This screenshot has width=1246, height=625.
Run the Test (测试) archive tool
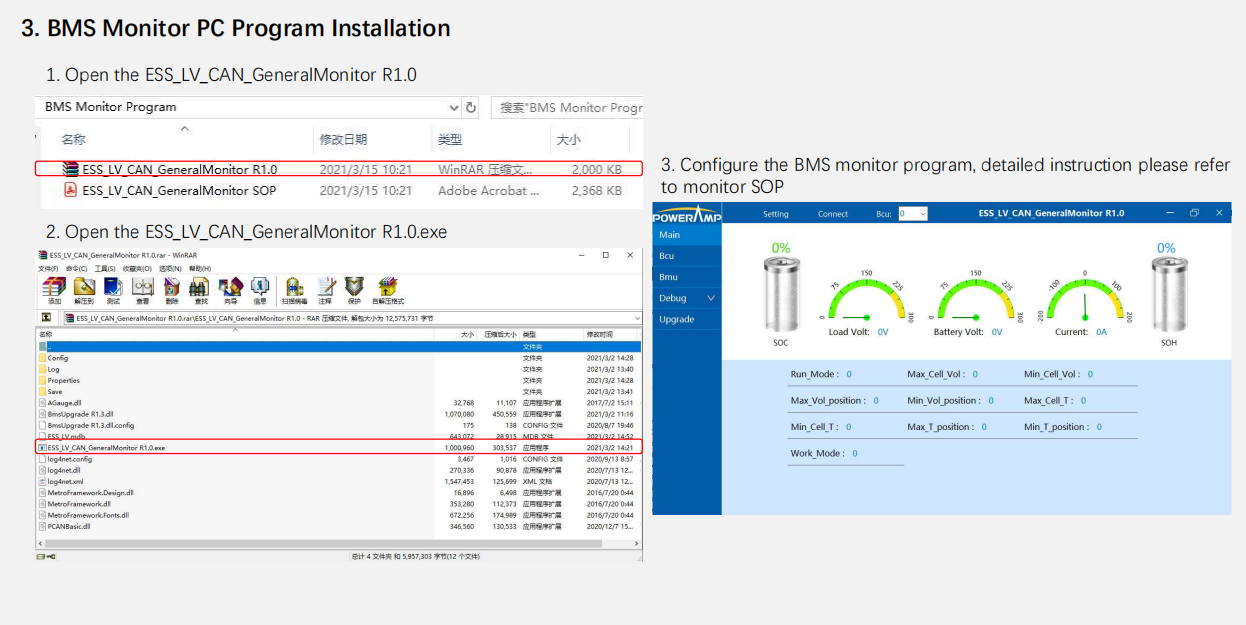coord(111,289)
